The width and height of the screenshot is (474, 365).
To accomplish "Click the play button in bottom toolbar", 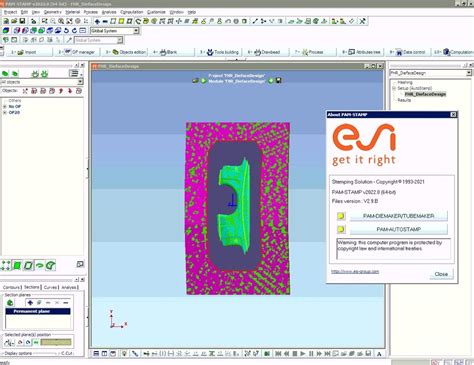I will 303,354.
